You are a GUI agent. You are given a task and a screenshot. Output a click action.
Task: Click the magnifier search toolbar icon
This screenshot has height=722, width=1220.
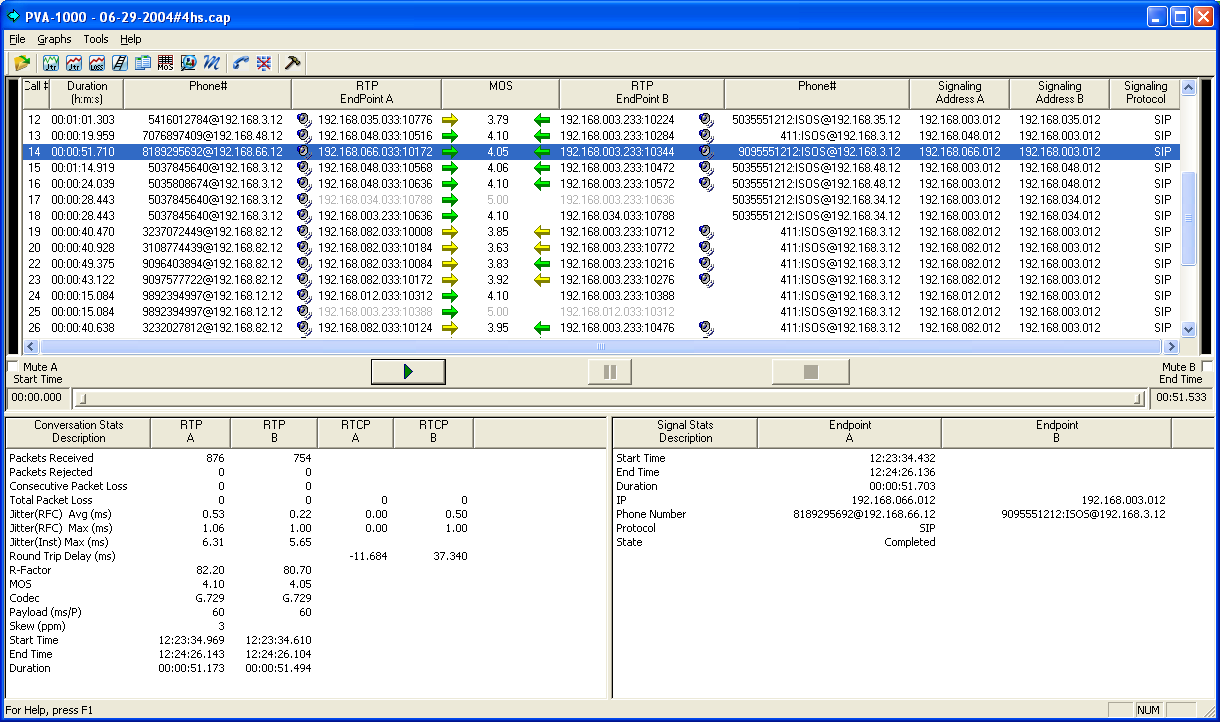pos(189,63)
